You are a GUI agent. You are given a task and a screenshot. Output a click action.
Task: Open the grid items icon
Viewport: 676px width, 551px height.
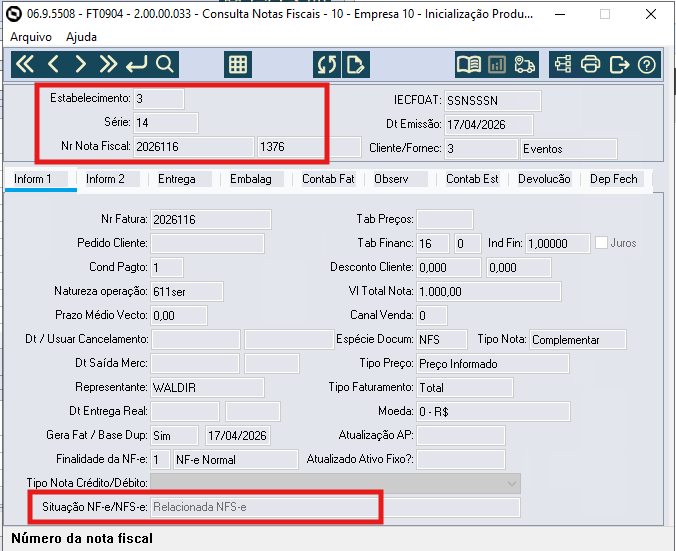(238, 65)
